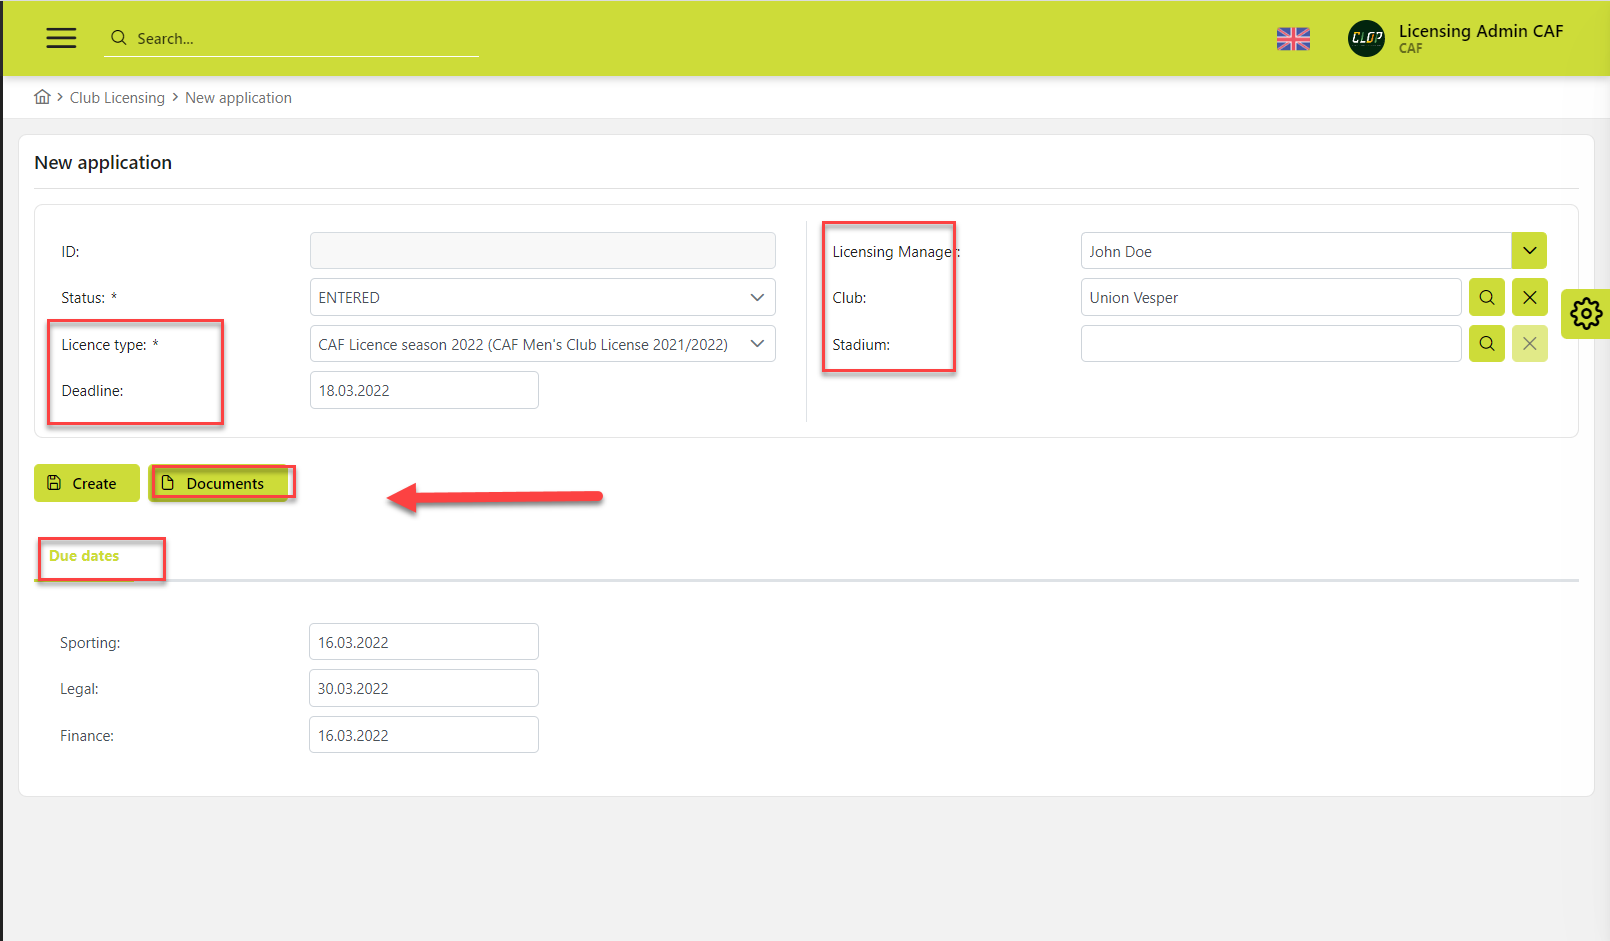Image resolution: width=1610 pixels, height=941 pixels.
Task: Click the top Search input field
Action: tap(300, 39)
